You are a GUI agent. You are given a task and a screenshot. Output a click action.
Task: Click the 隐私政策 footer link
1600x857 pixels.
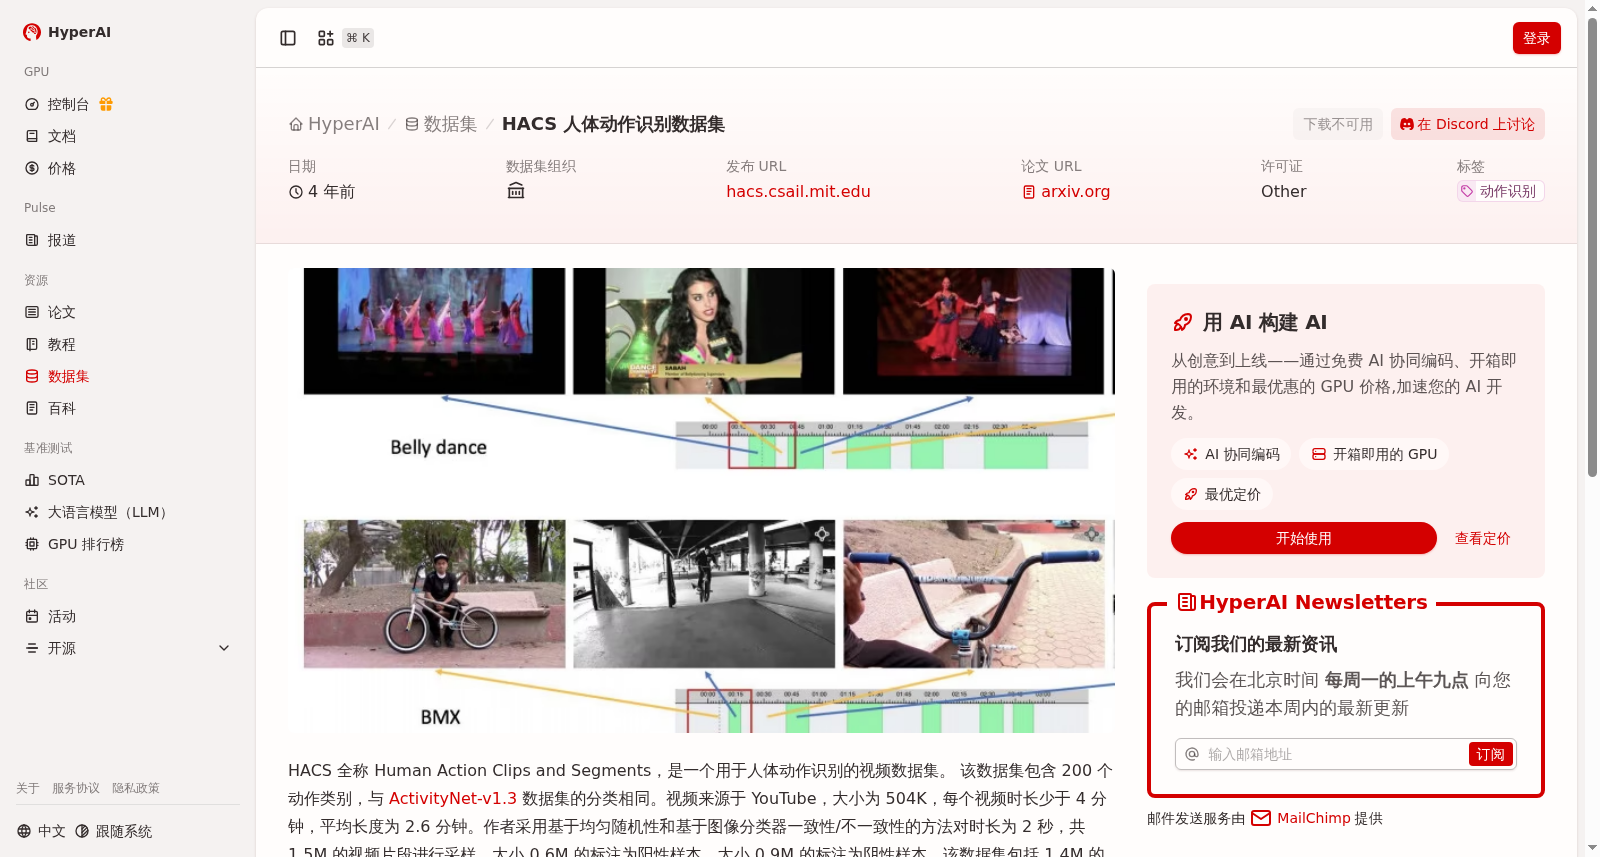pyautogui.click(x=136, y=788)
